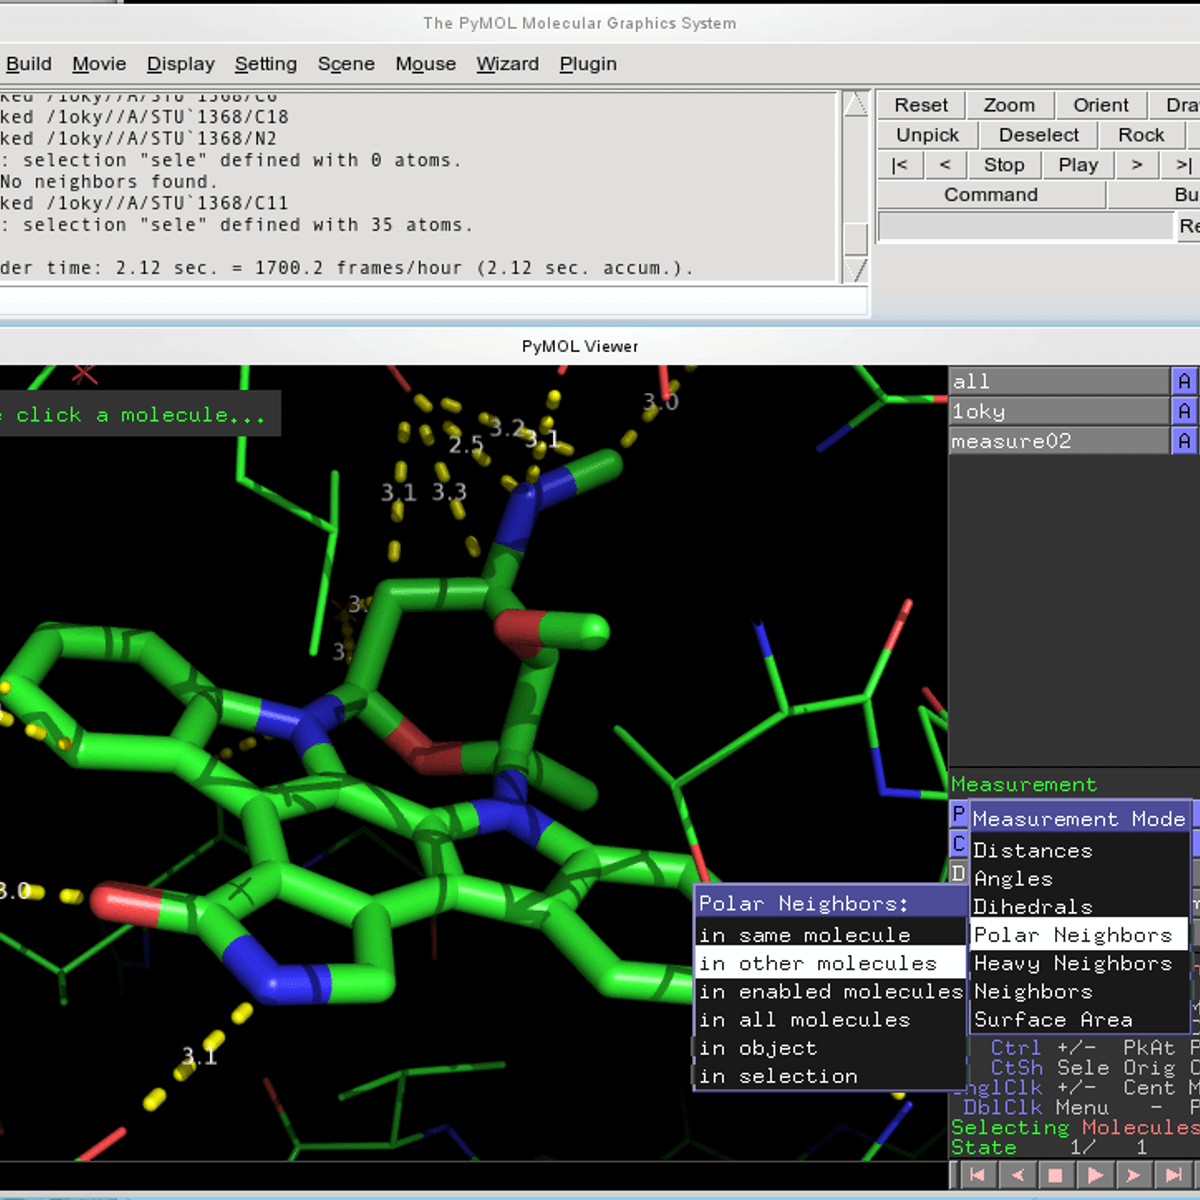
Task: Select 'in other molecules' polar neighbors option
Action: click(831, 963)
